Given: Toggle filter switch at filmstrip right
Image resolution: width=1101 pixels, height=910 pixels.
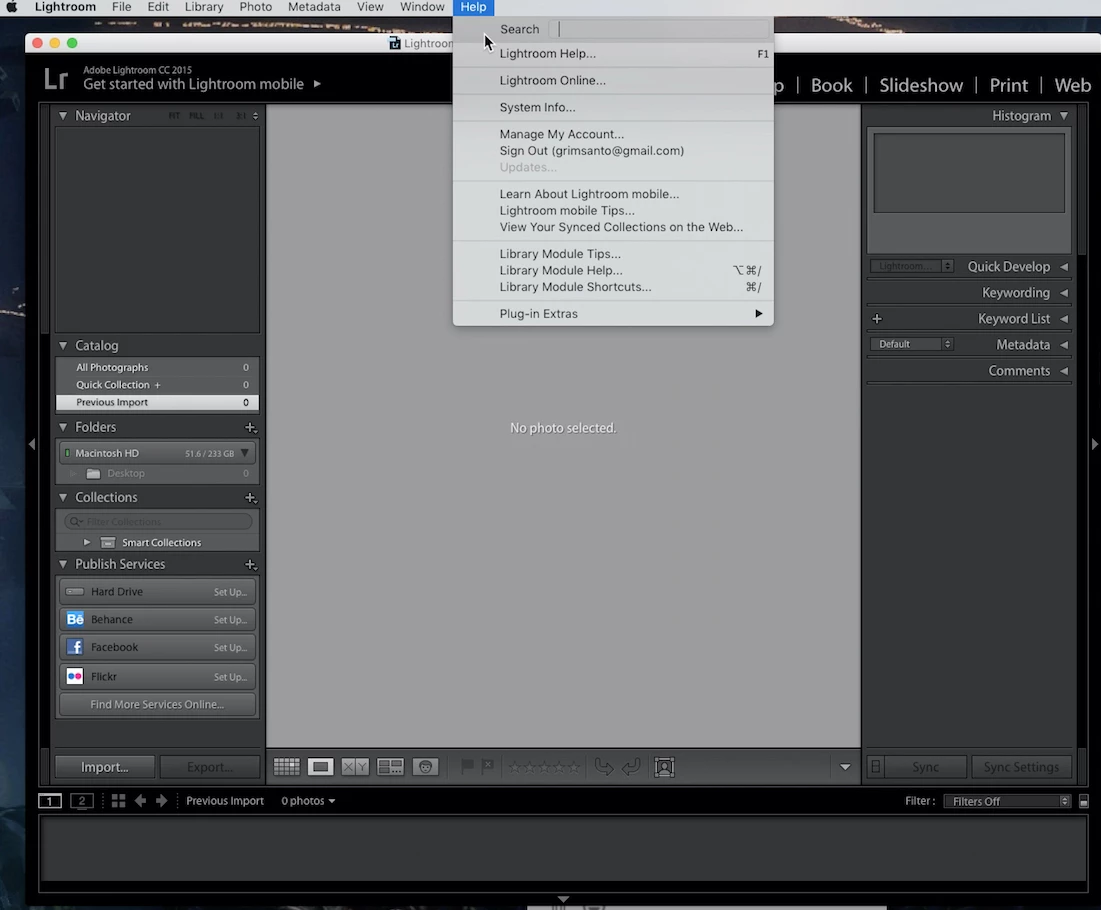Looking at the screenshot, I should [x=1083, y=801].
